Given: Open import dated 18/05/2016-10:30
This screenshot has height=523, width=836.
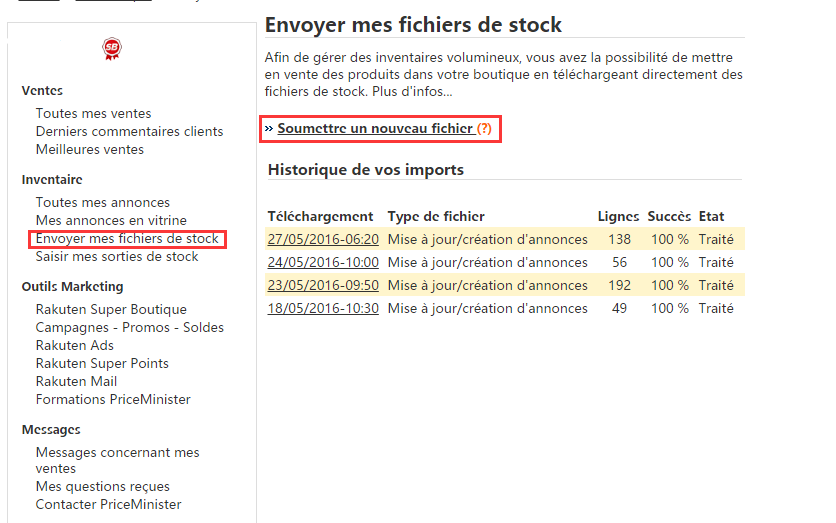Looking at the screenshot, I should [x=322, y=309].
